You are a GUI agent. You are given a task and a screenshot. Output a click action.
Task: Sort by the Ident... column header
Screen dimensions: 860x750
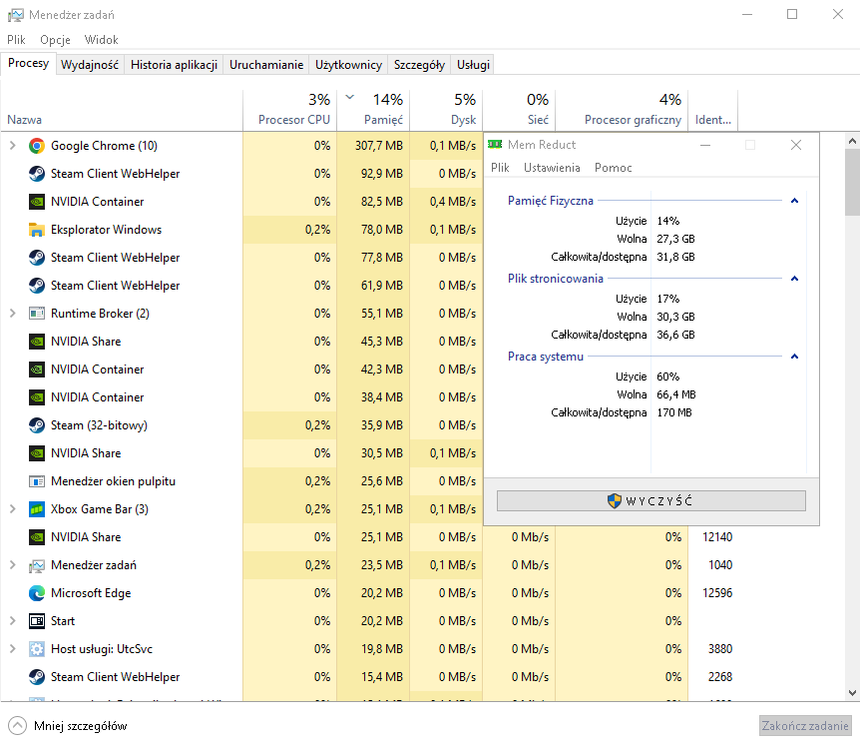[713, 111]
